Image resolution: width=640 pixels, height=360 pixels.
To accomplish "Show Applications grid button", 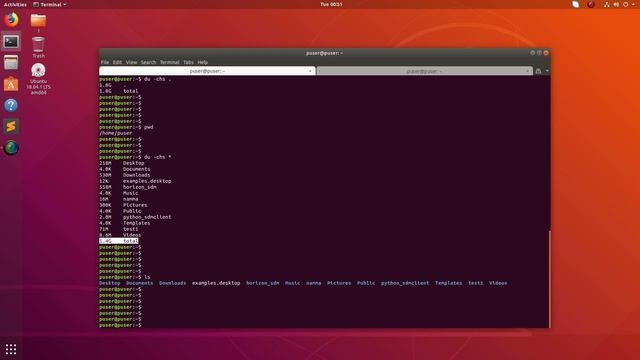I will (11, 349).
